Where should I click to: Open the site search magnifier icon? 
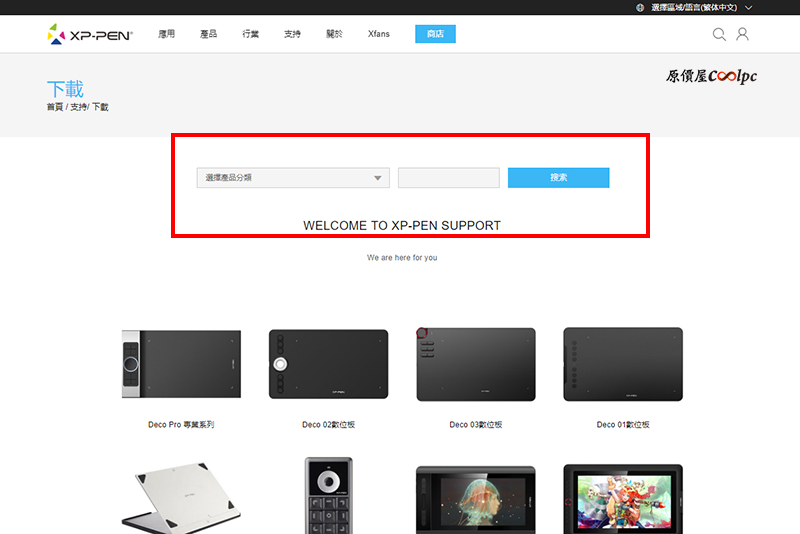[719, 34]
